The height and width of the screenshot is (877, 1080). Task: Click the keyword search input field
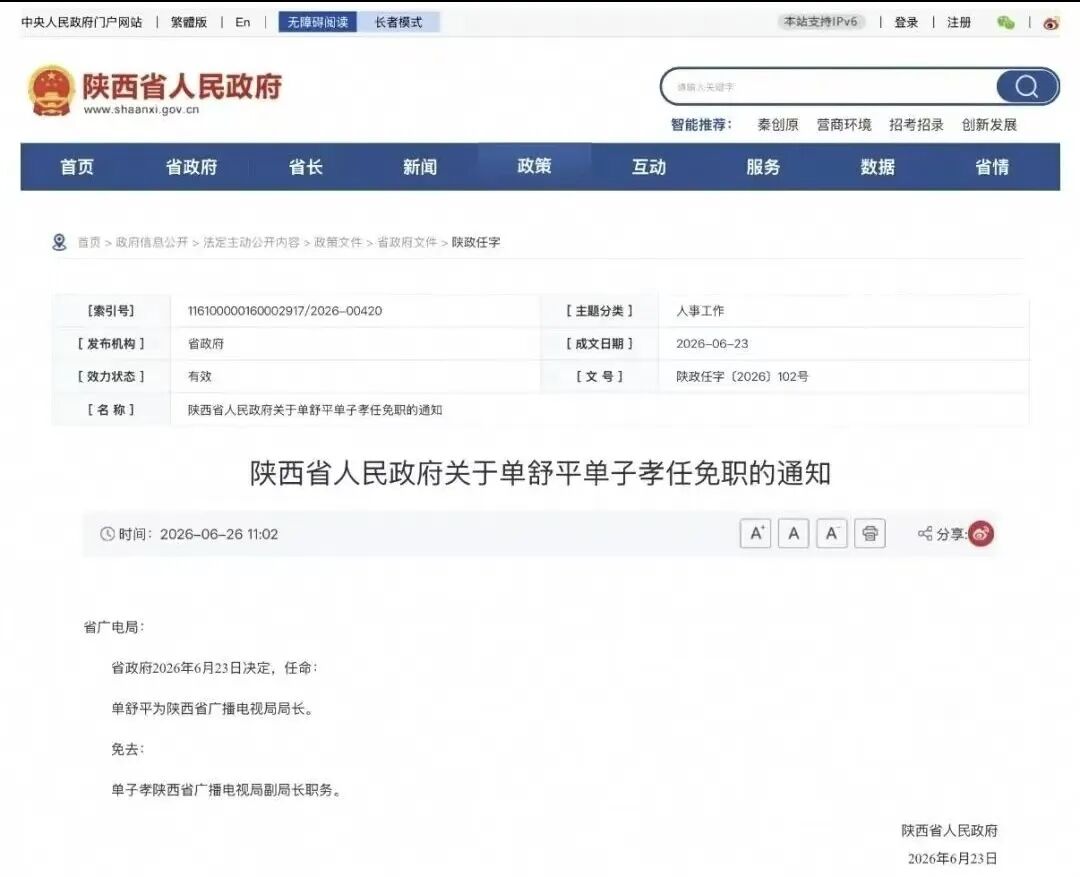tap(830, 87)
